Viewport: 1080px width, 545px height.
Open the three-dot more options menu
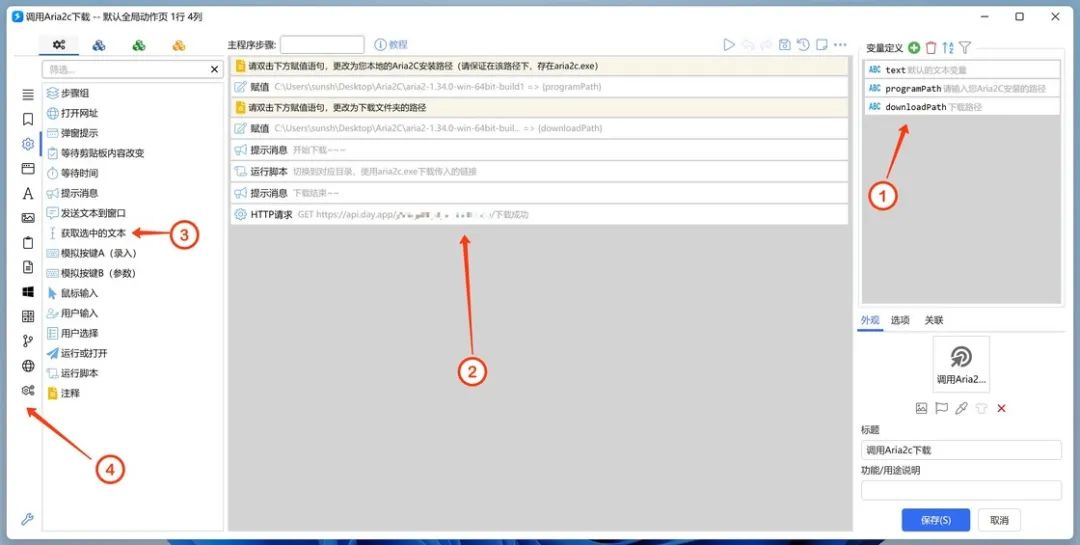[840, 45]
